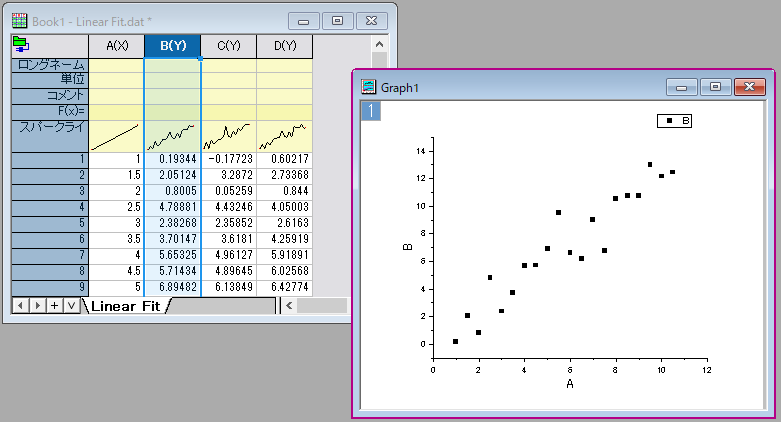The width and height of the screenshot is (781, 422).
Task: Add a new sheet with plus button
Action: click(54, 305)
